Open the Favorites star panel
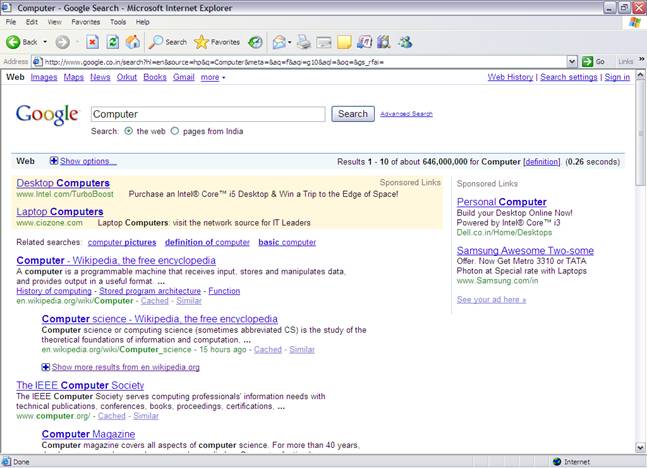 [217, 42]
